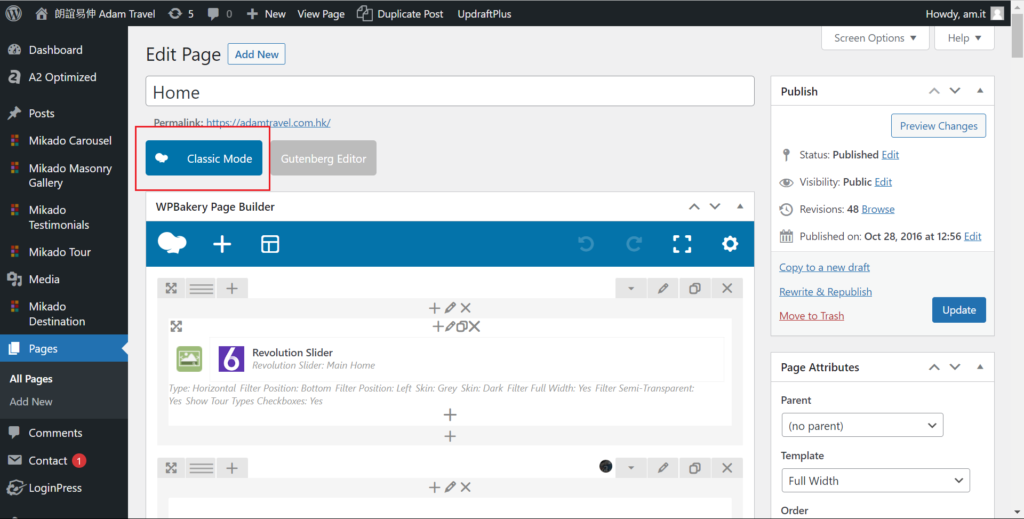Click the Update button
The width and height of the screenshot is (1024, 519).
[x=959, y=310]
